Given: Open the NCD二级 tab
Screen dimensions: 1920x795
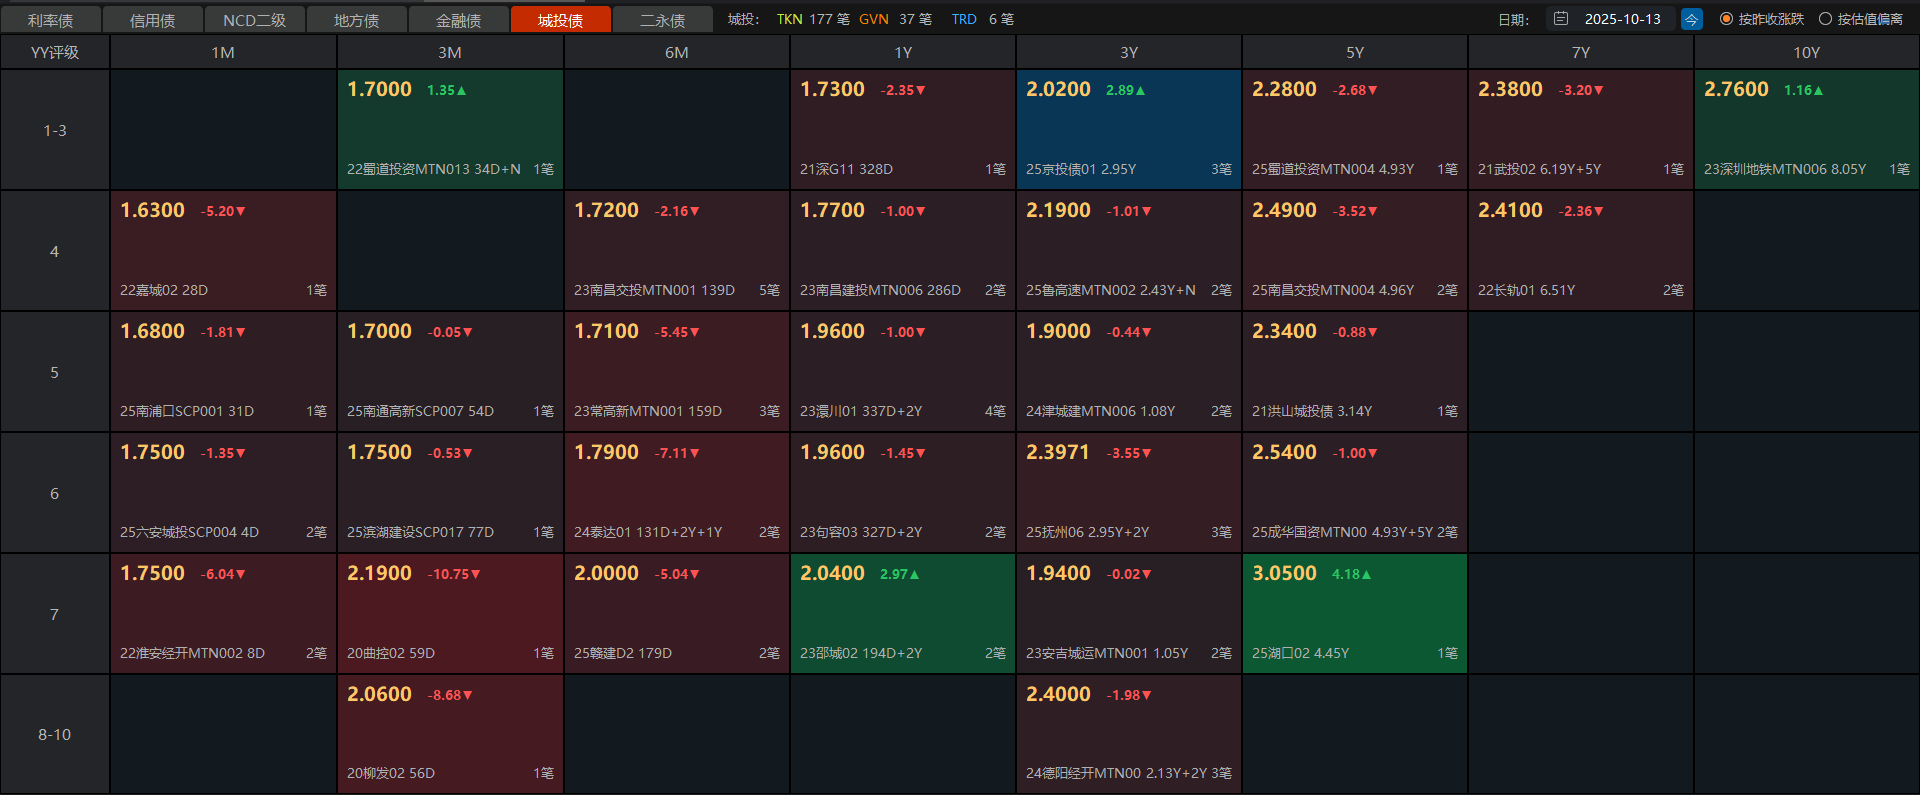Looking at the screenshot, I should click(254, 20).
